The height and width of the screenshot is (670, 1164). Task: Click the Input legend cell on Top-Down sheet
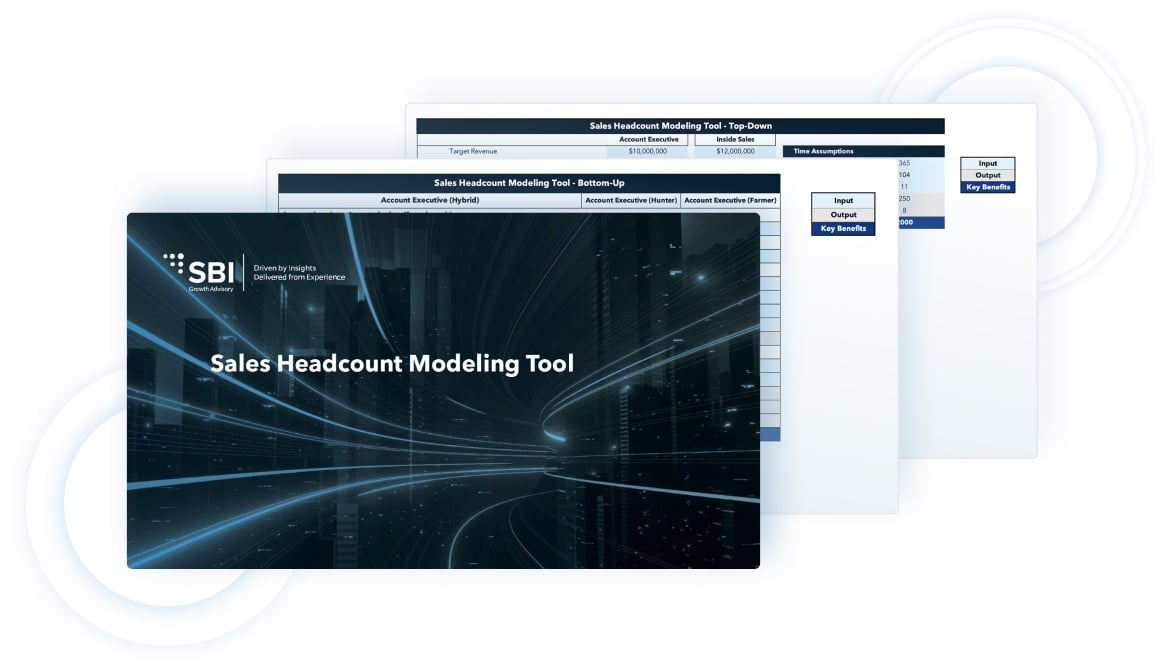click(987, 163)
